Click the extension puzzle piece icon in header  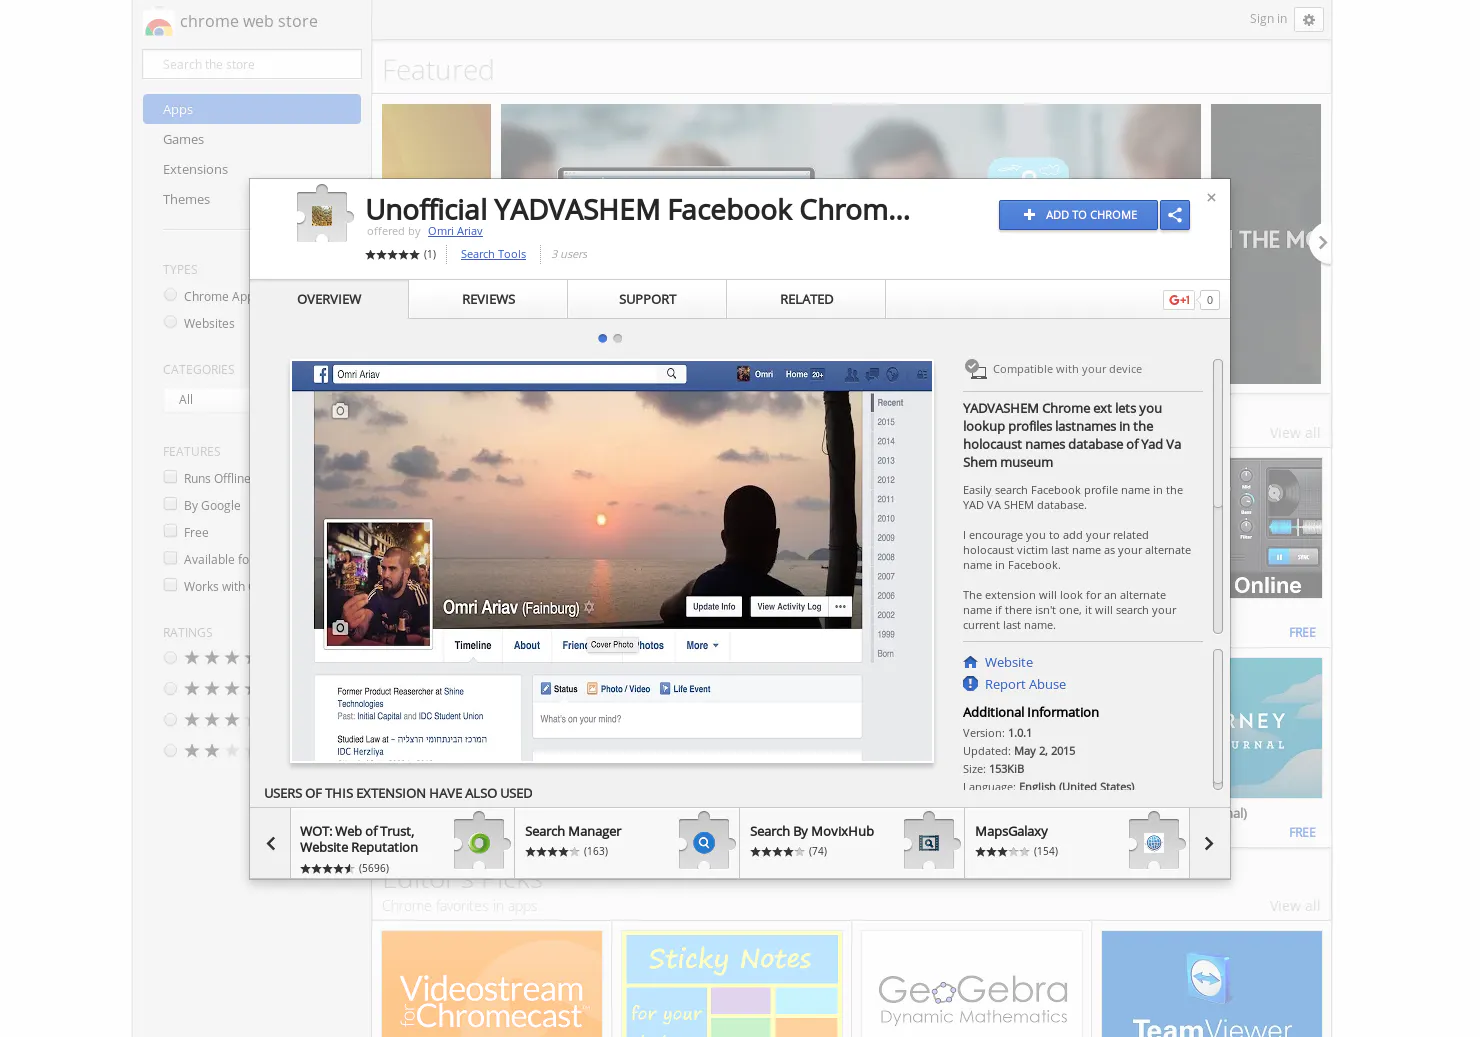click(x=324, y=214)
